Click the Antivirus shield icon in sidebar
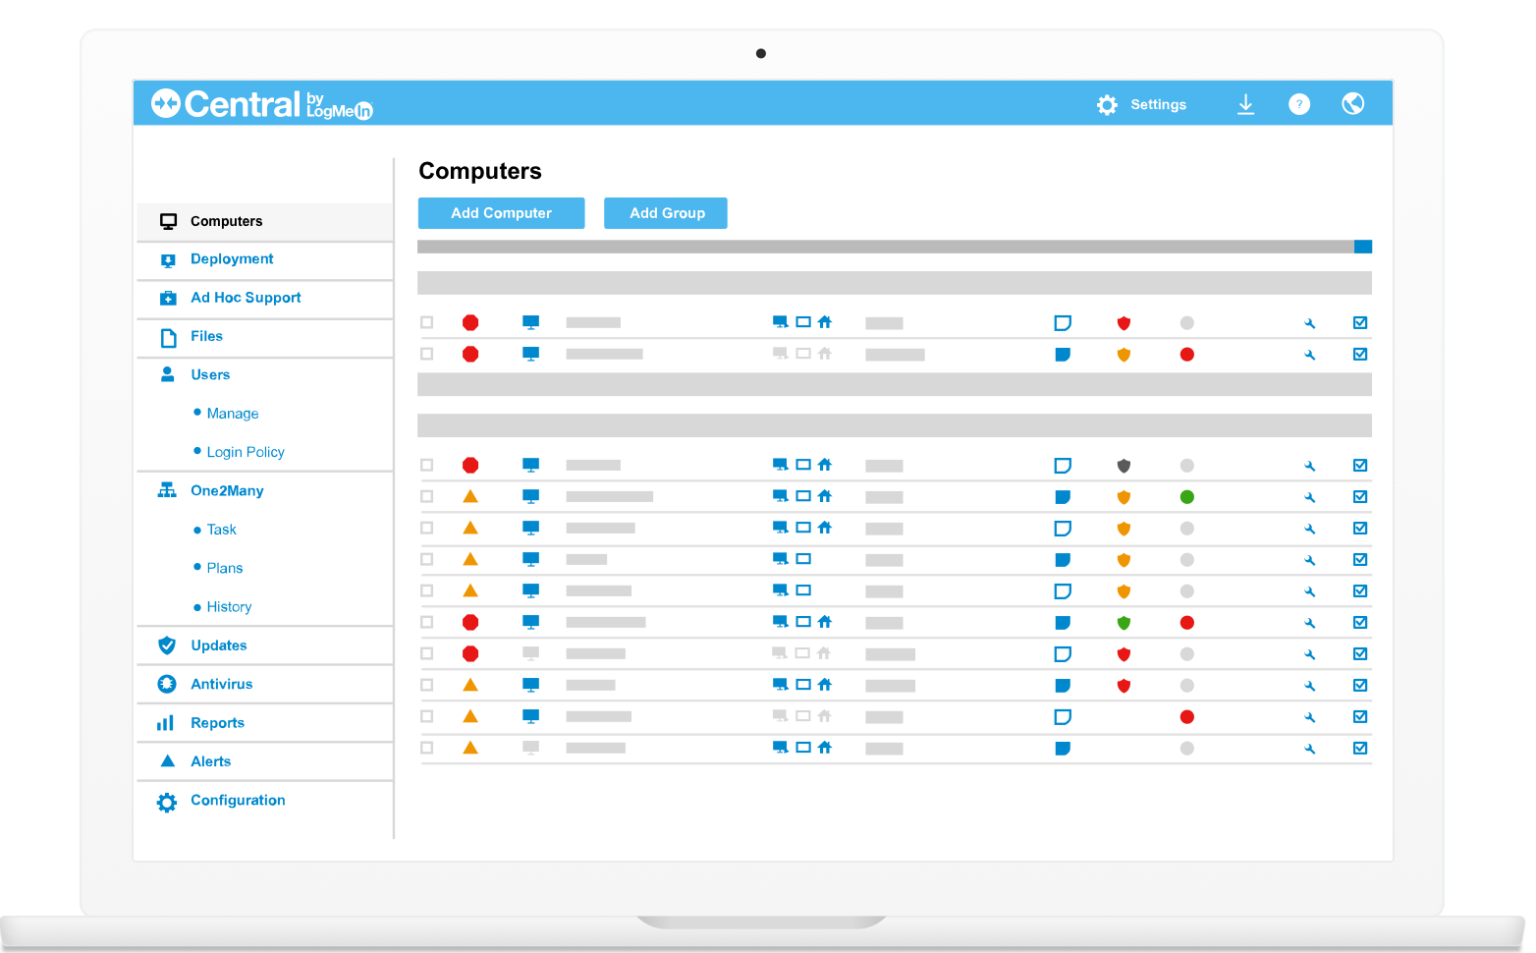This screenshot has height=953, width=1536. (166, 684)
